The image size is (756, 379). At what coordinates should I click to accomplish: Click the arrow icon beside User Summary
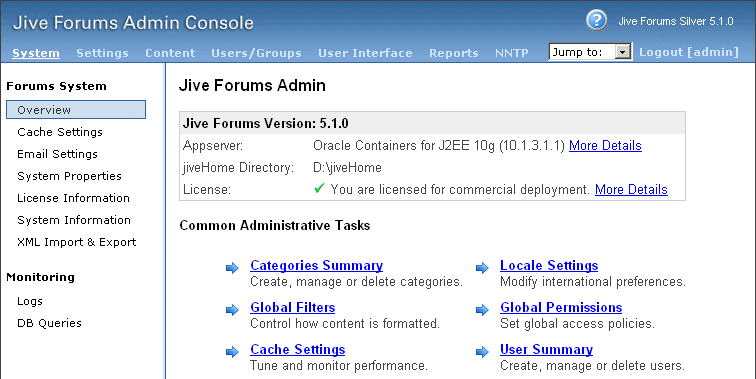482,352
